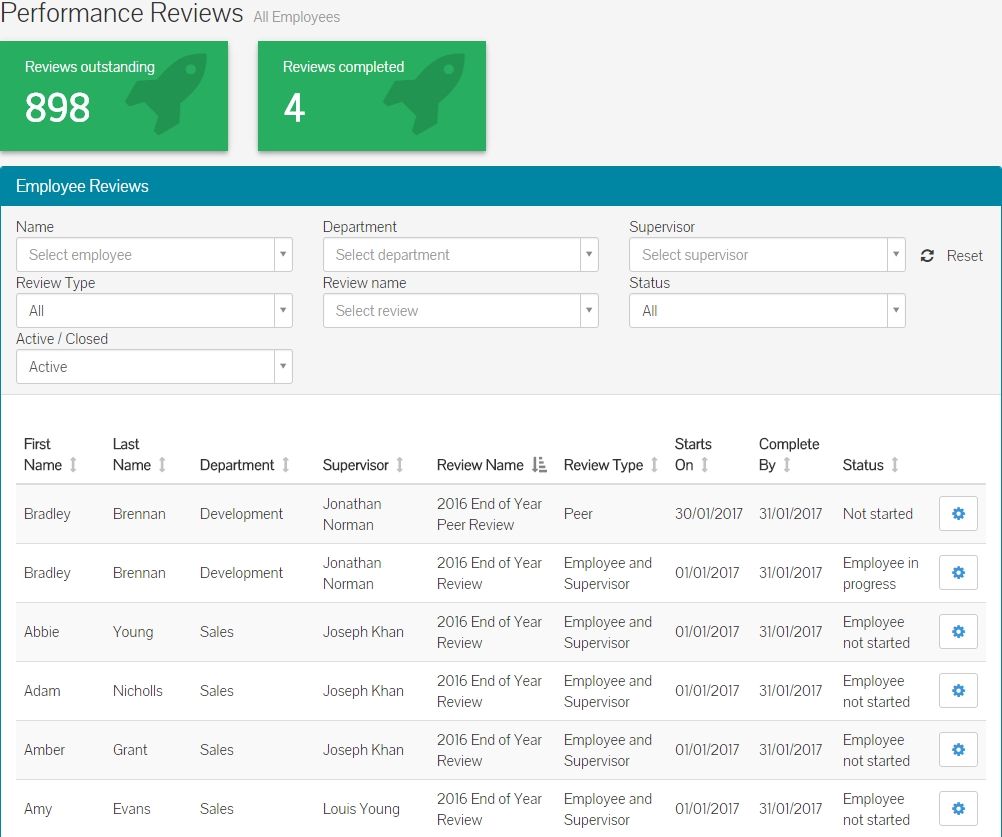The image size is (1002, 837).
Task: Click the 'Peer' review type cell
Action: point(578,514)
